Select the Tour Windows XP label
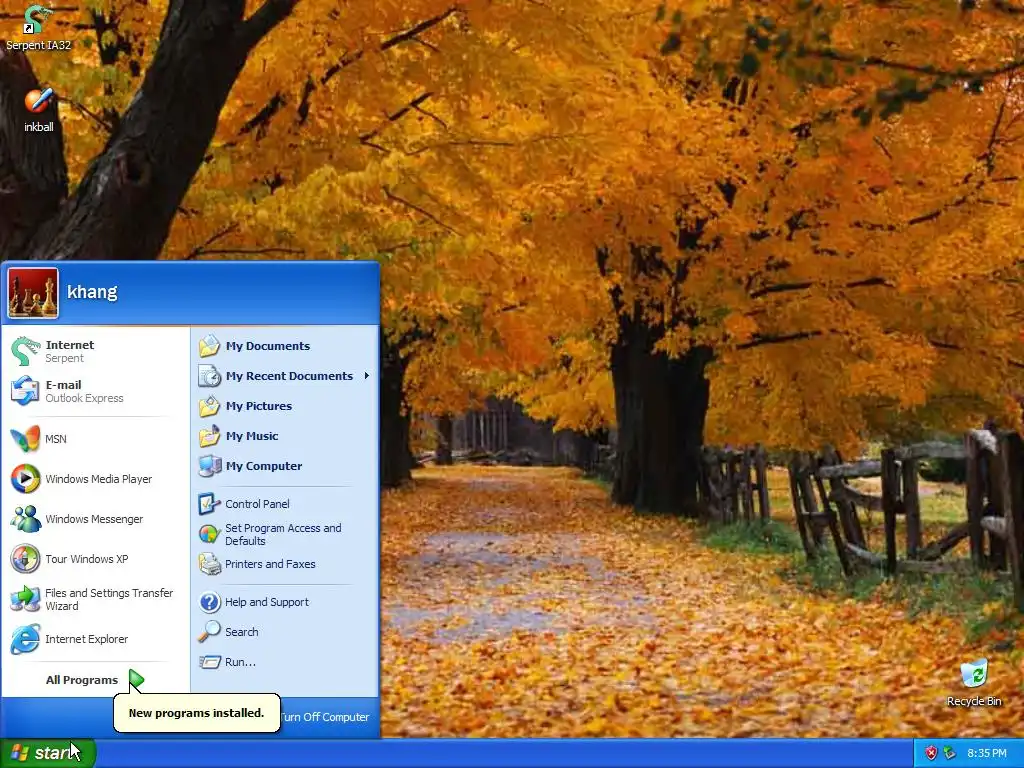This screenshot has height=768, width=1024. (x=86, y=559)
